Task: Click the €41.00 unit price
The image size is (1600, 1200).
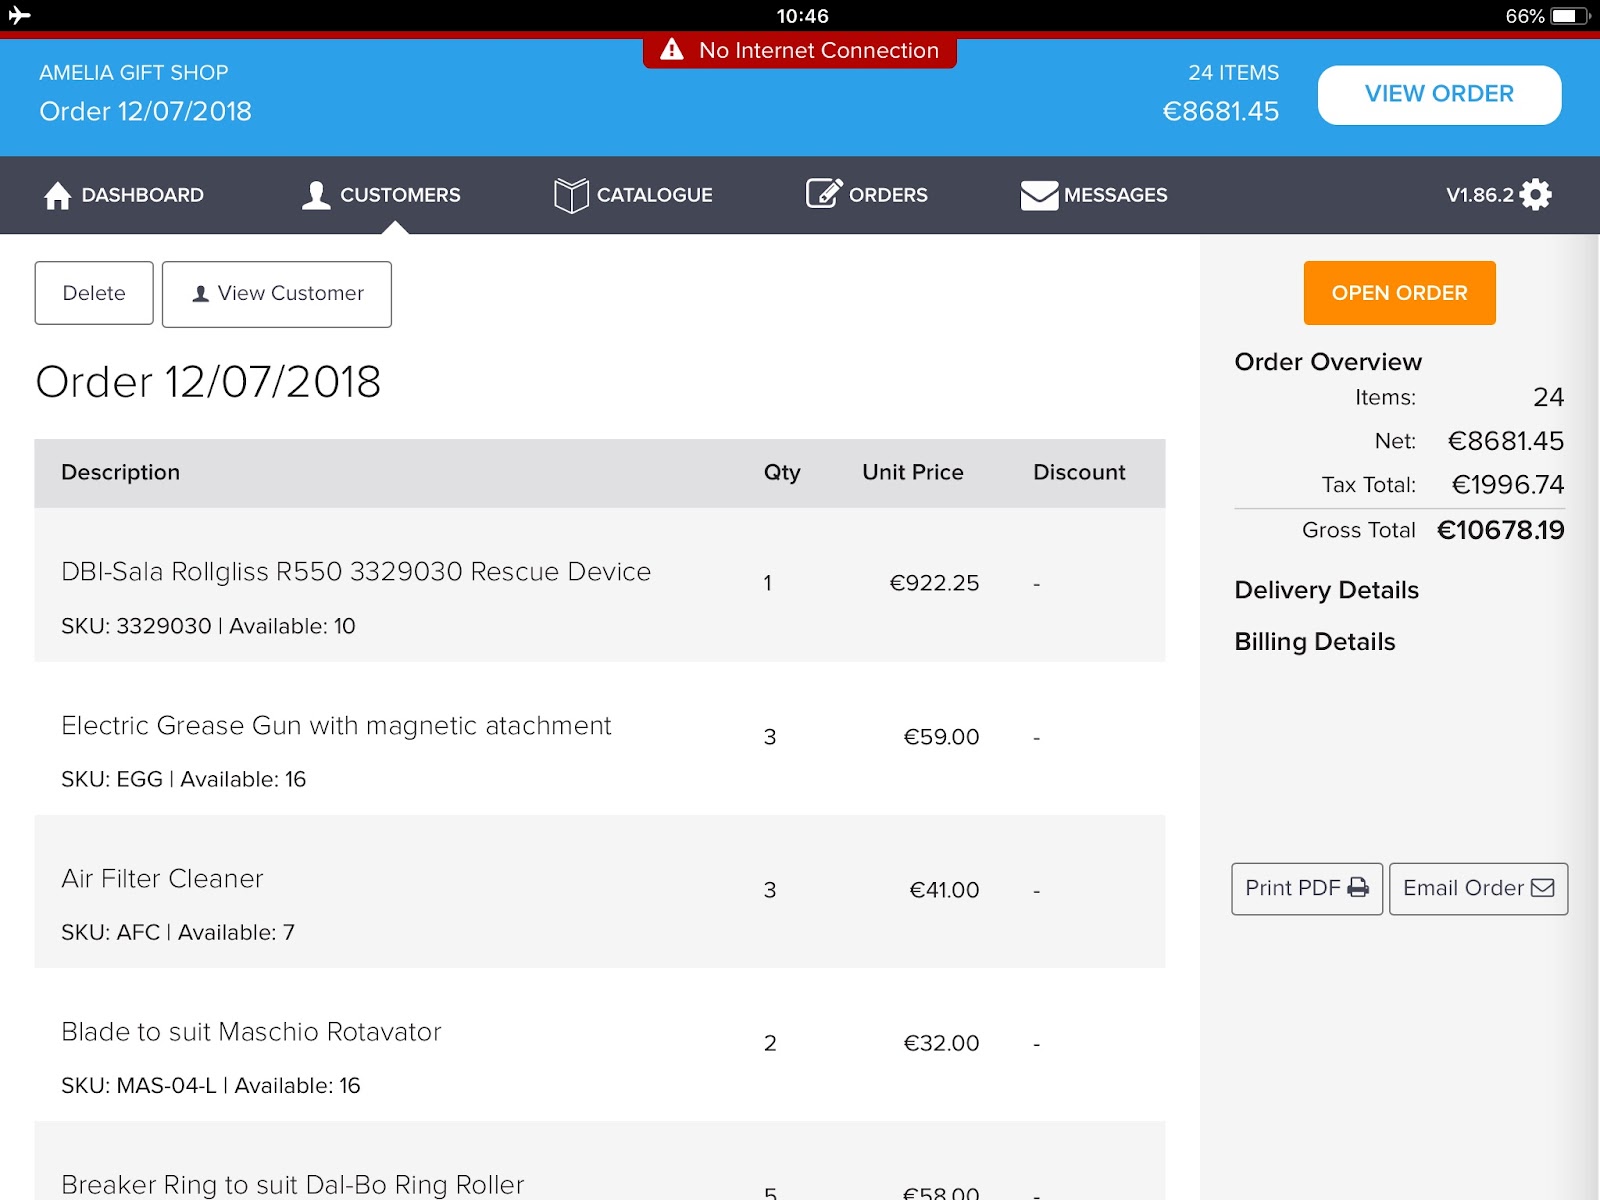Action: [x=944, y=890]
